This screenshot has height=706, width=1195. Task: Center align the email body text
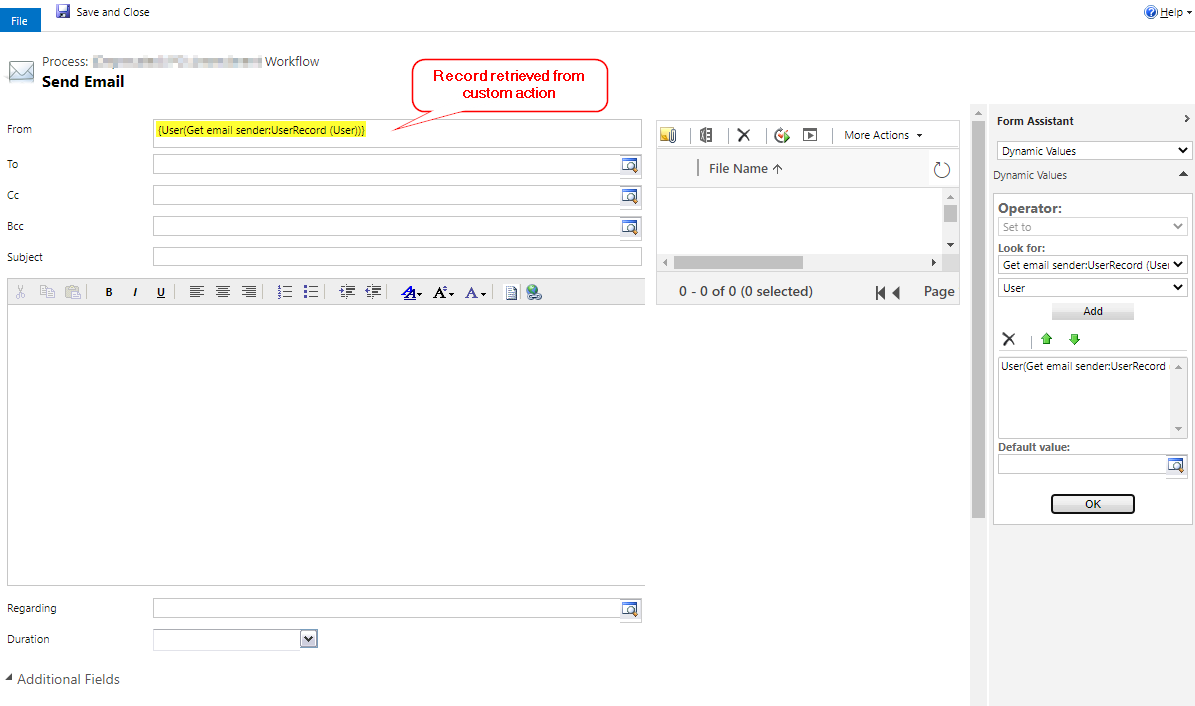click(223, 292)
